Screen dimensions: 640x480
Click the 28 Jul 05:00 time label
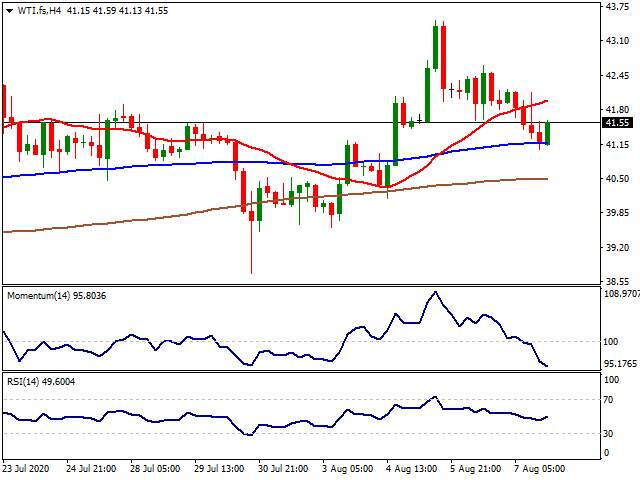155,468
